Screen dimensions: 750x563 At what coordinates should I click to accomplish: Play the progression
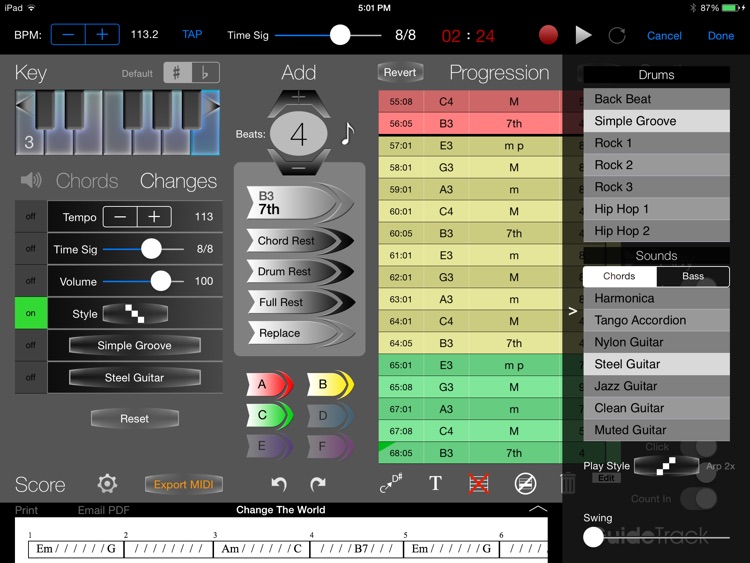pyautogui.click(x=583, y=35)
